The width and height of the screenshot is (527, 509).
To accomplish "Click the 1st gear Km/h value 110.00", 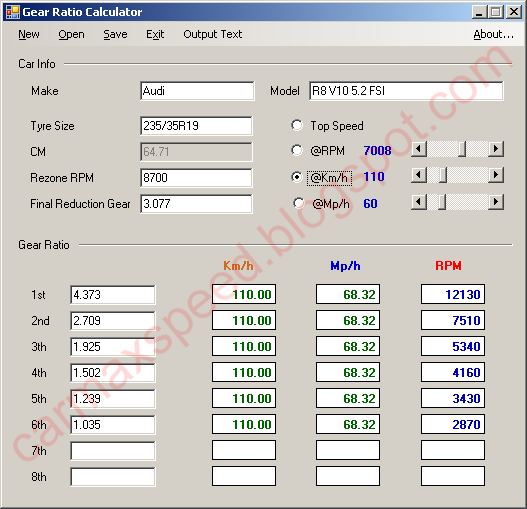I will click(x=244, y=294).
